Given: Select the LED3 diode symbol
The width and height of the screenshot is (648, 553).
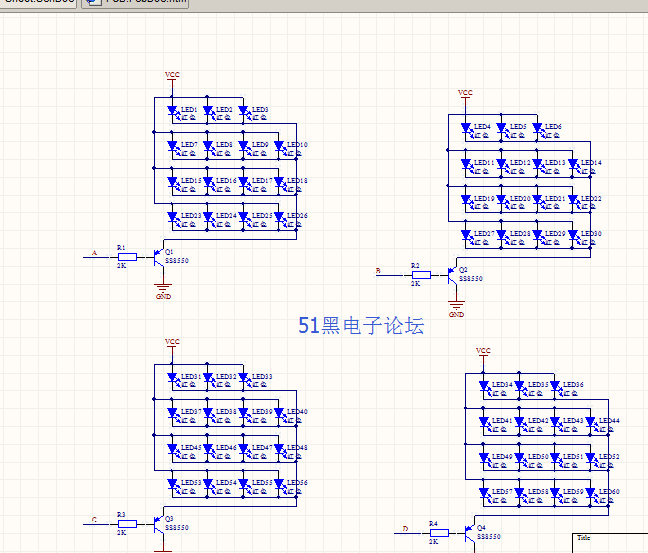Looking at the screenshot, I should (243, 110).
